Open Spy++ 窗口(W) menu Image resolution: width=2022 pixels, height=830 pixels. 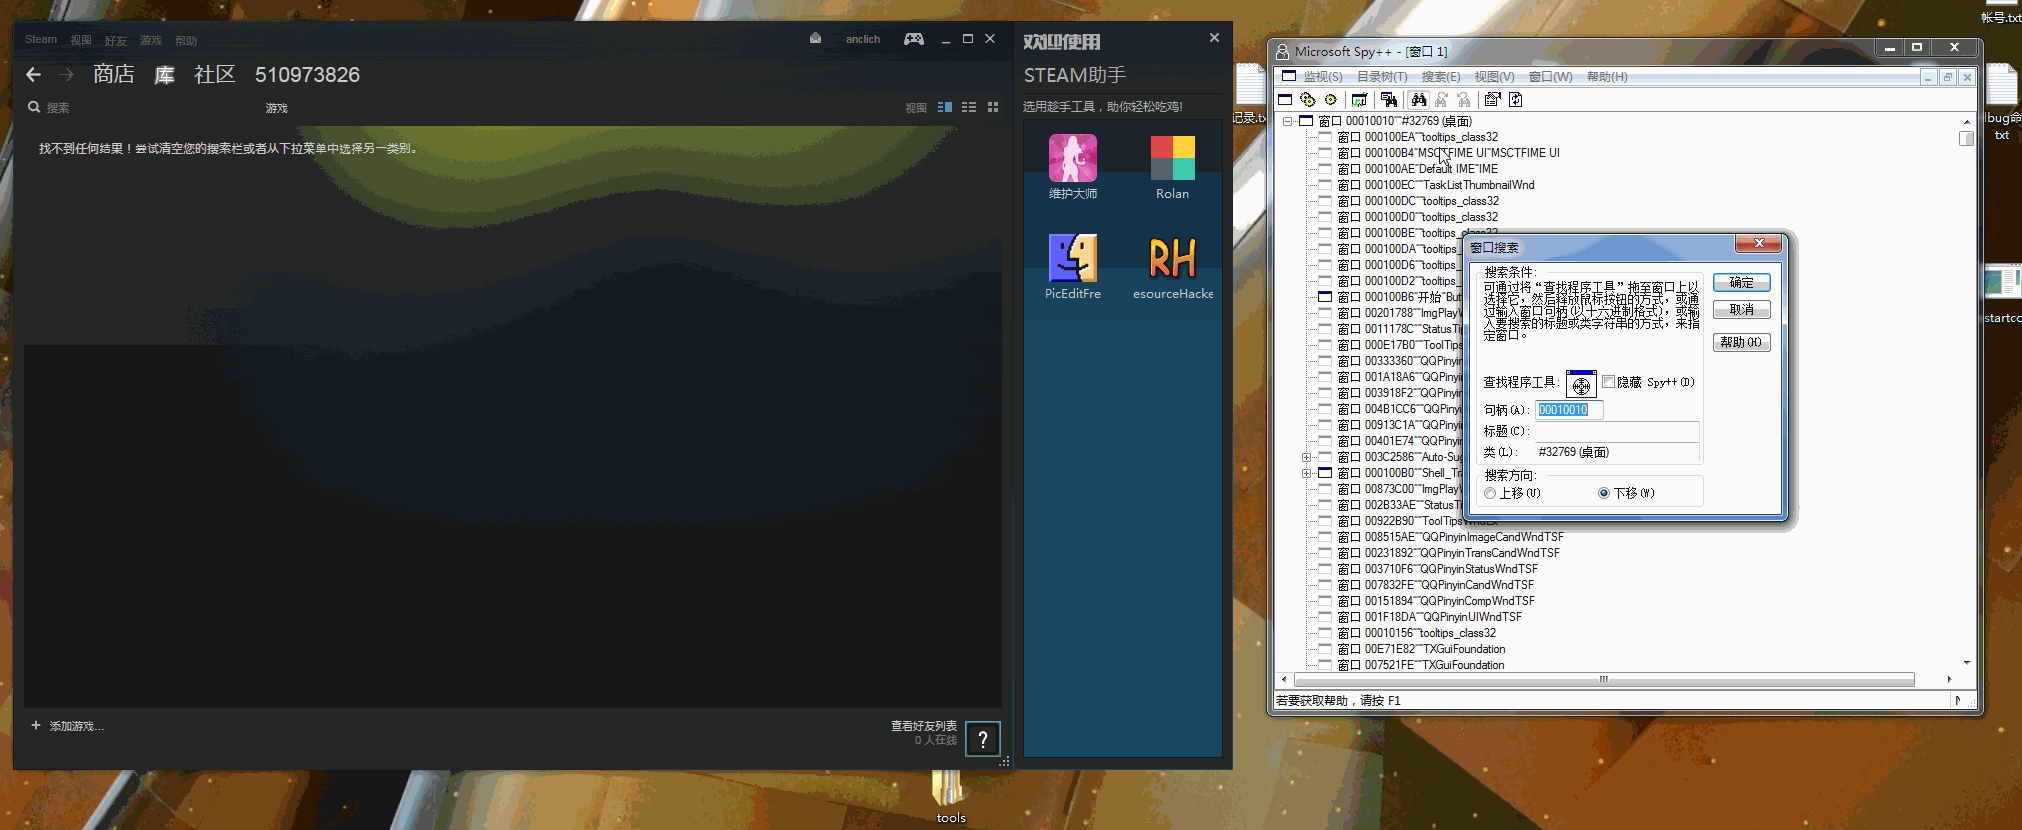[1550, 77]
